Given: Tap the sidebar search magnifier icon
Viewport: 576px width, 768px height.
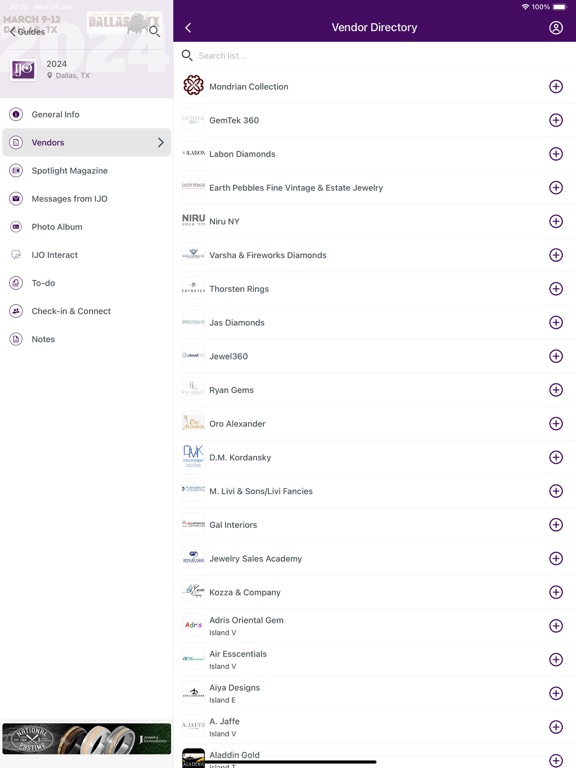Looking at the screenshot, I should click(x=154, y=31).
